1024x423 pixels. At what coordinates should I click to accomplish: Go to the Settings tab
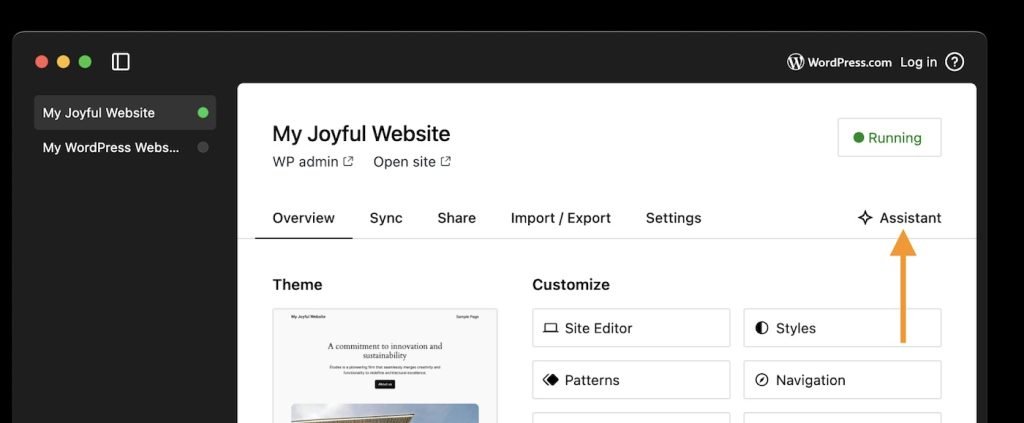point(673,218)
